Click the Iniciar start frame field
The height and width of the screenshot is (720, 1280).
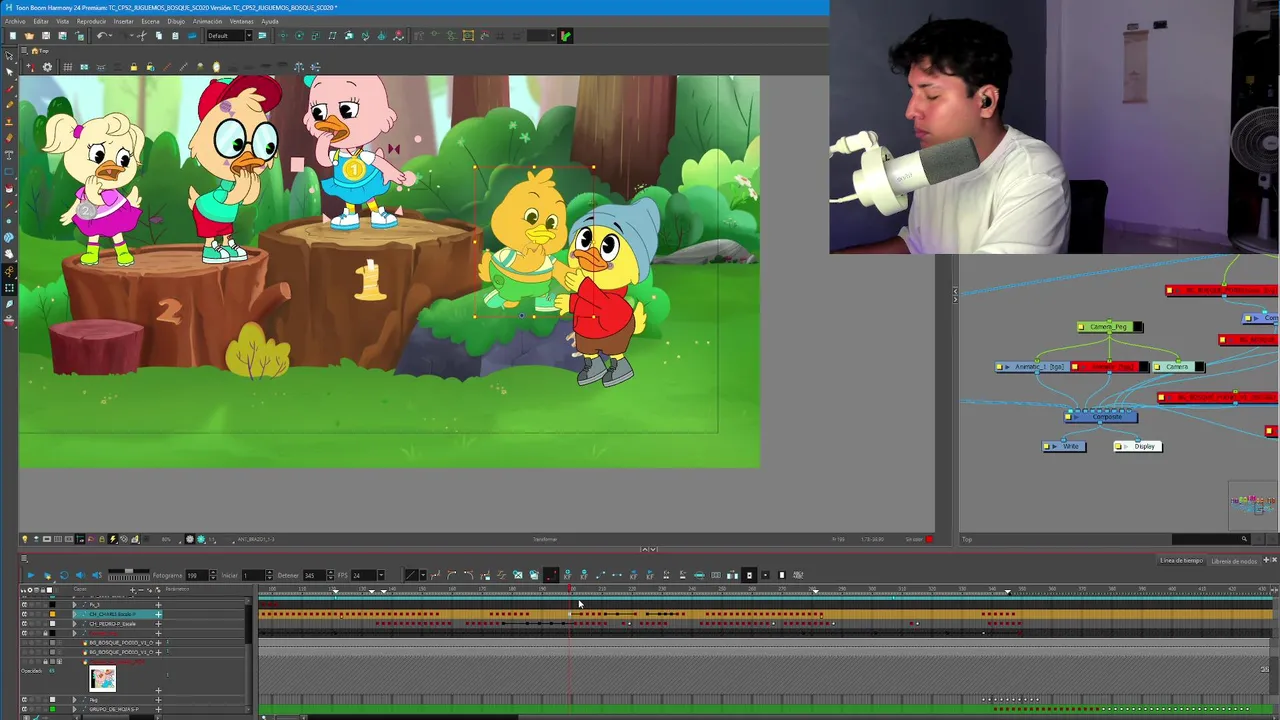(253, 575)
